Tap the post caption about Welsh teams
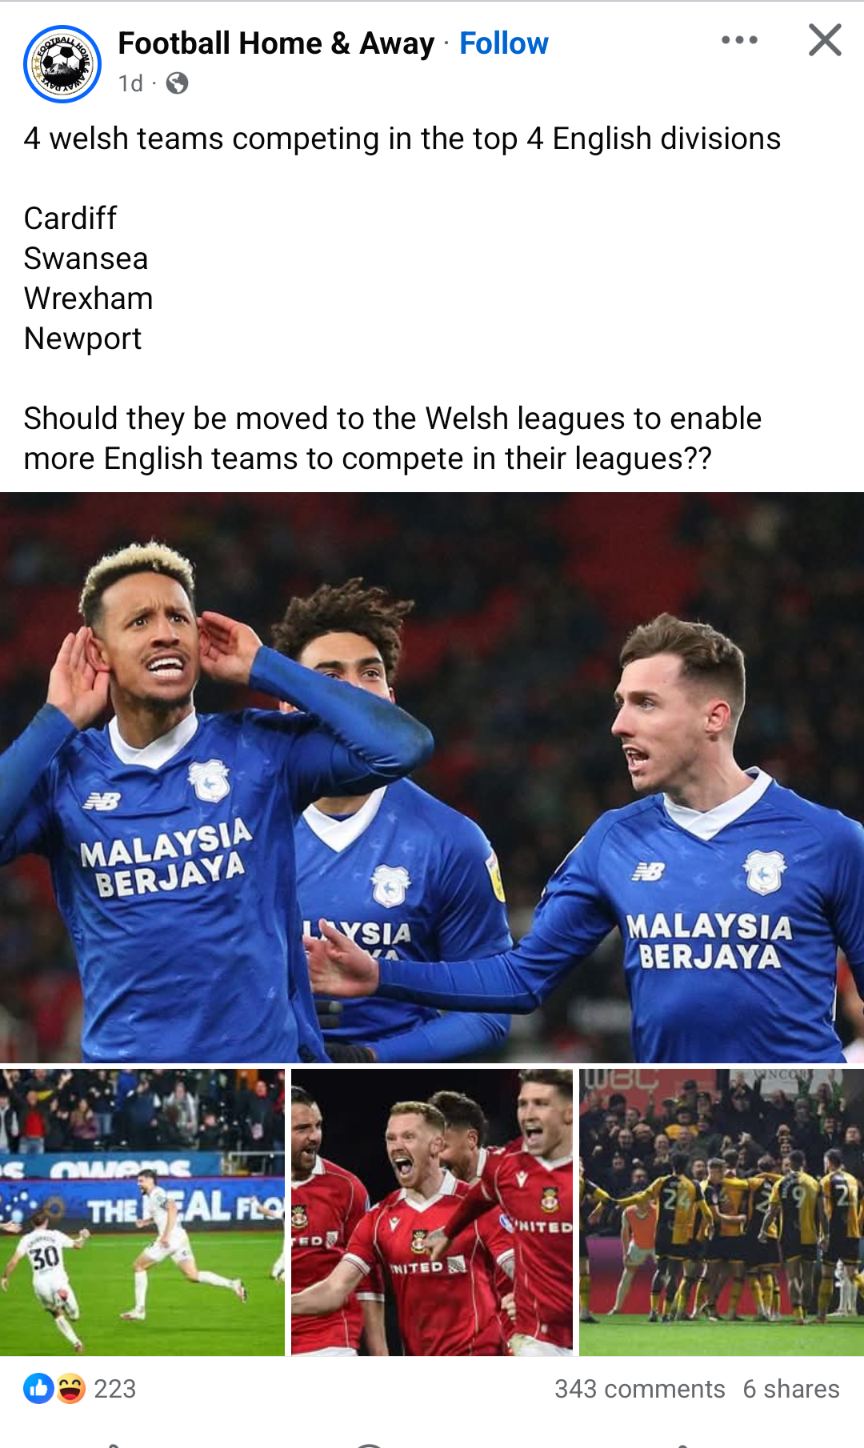 click(402, 138)
